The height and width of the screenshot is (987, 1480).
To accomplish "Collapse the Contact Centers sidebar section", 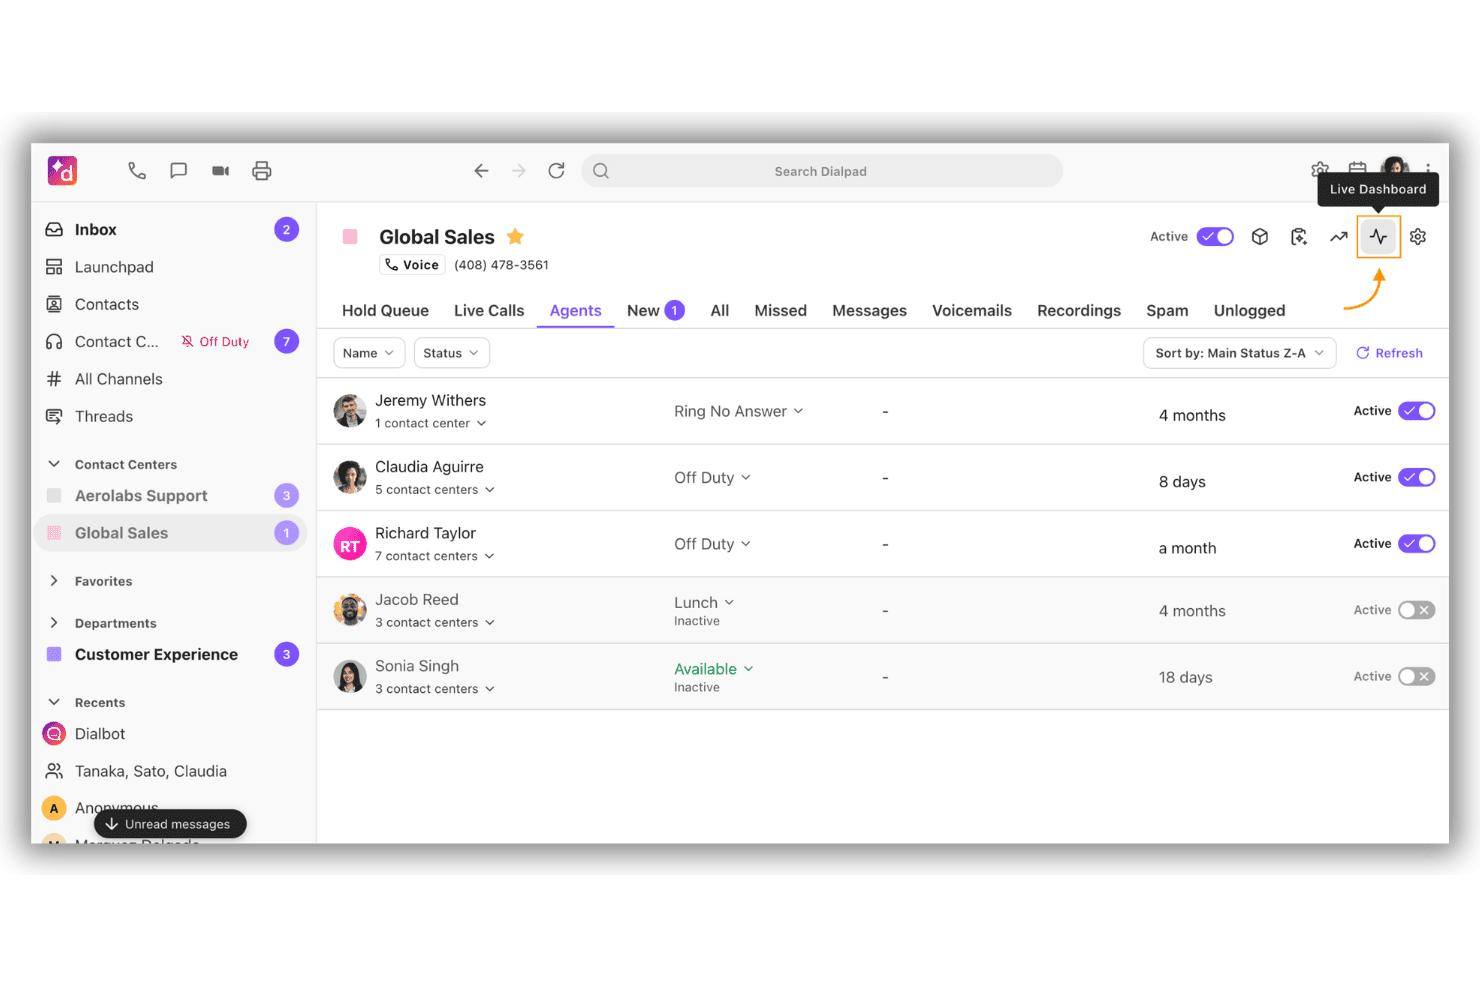I will click(54, 464).
